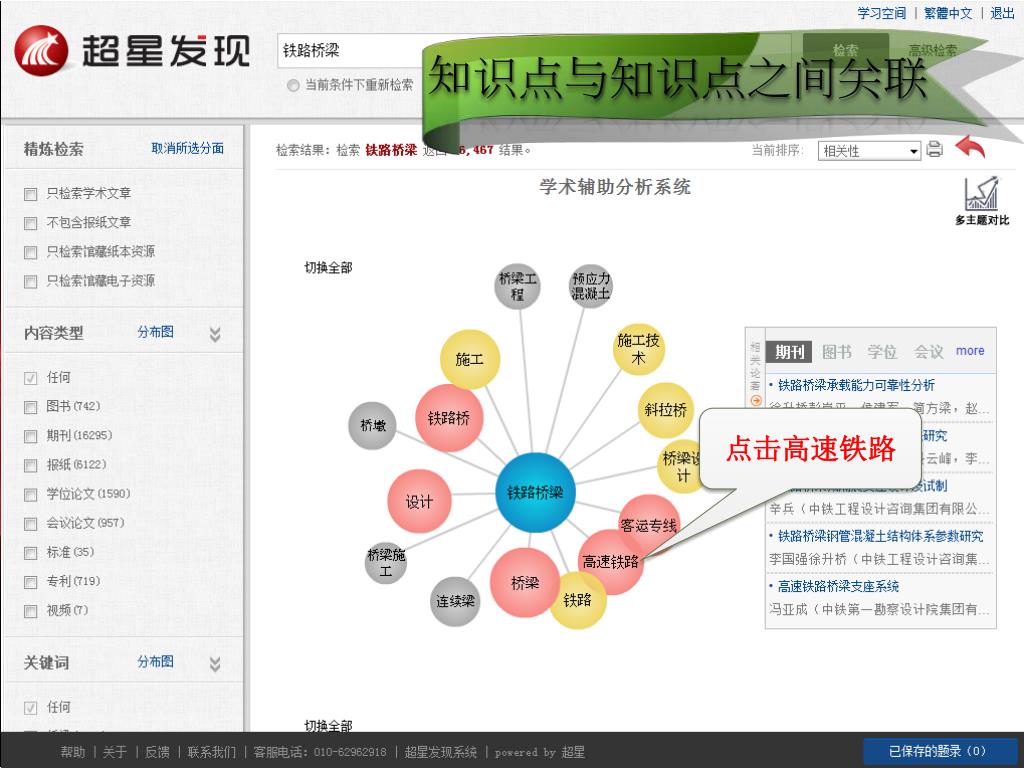Select the central 铁路桥梁 blue node

tap(535, 492)
